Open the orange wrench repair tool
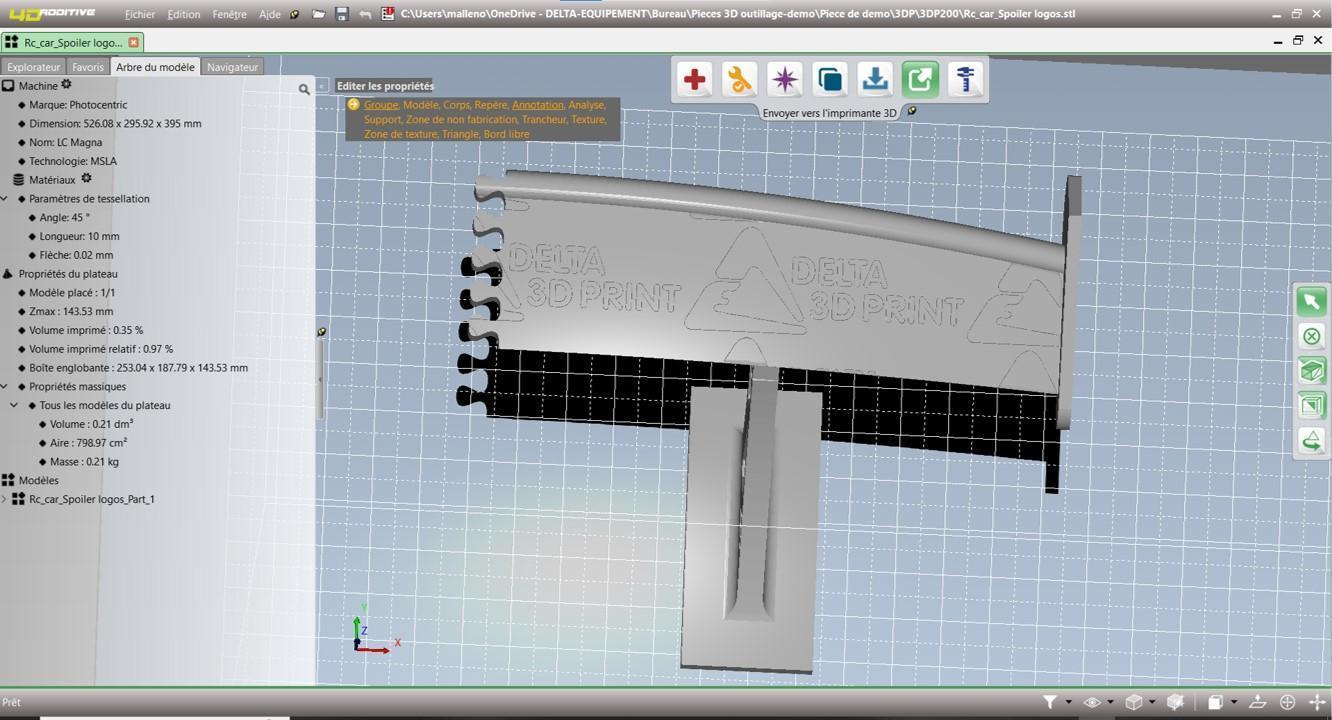 [740, 79]
